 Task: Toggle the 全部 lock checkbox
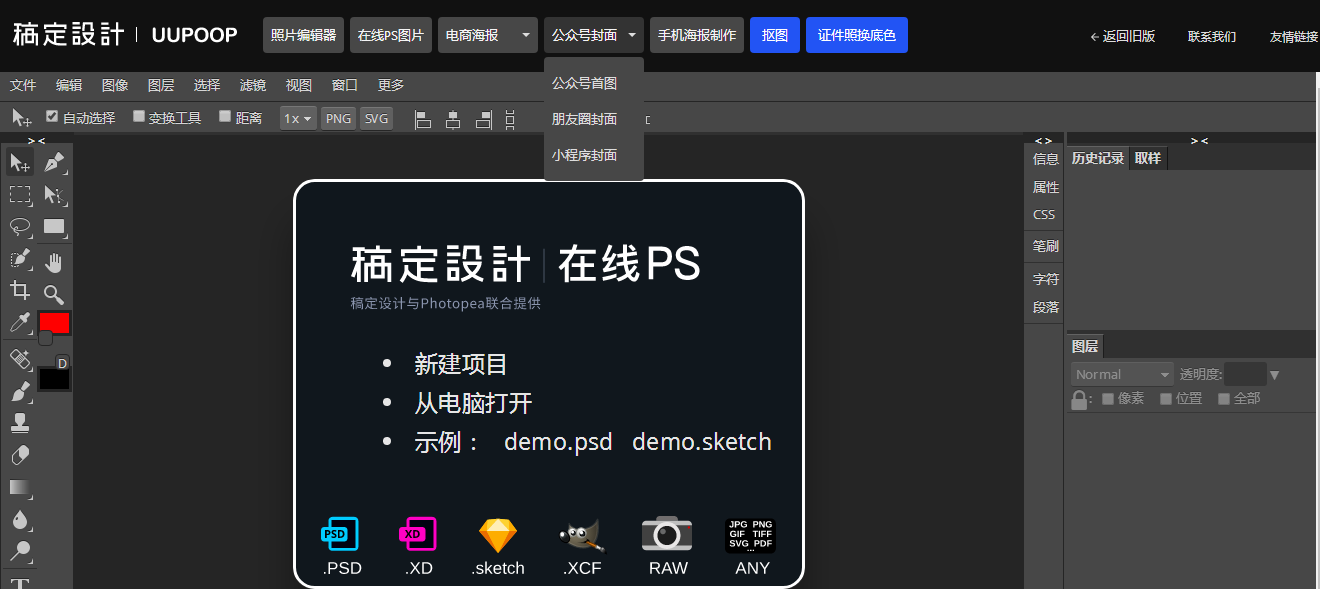point(1224,399)
